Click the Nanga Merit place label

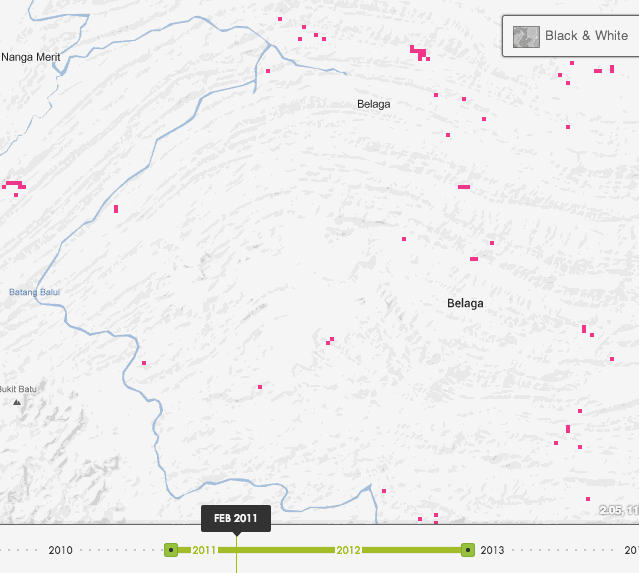coord(31,57)
